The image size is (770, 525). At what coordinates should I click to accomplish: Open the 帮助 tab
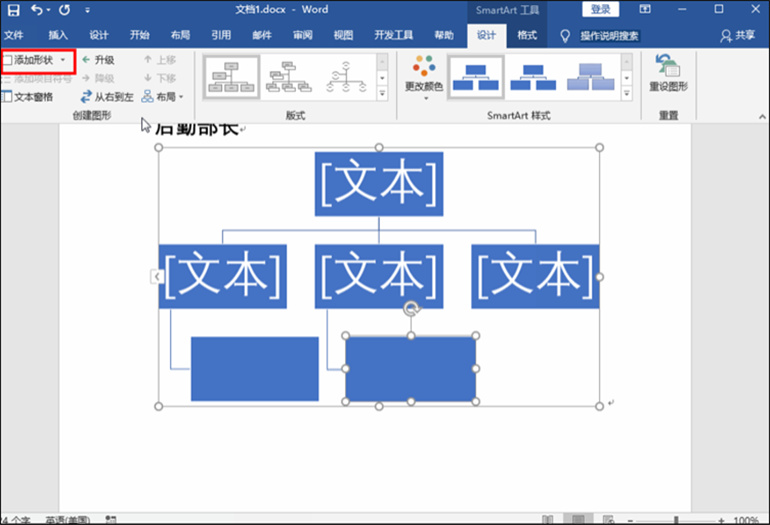[444, 35]
